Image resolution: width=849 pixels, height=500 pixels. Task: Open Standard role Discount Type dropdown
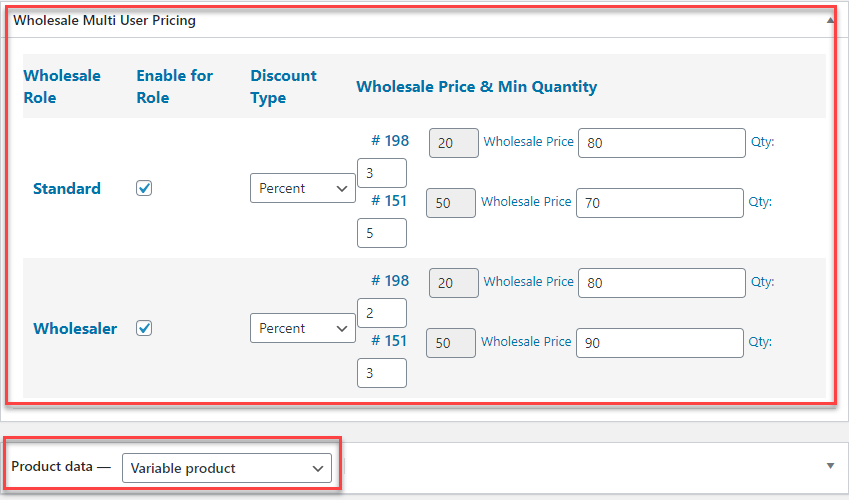302,188
